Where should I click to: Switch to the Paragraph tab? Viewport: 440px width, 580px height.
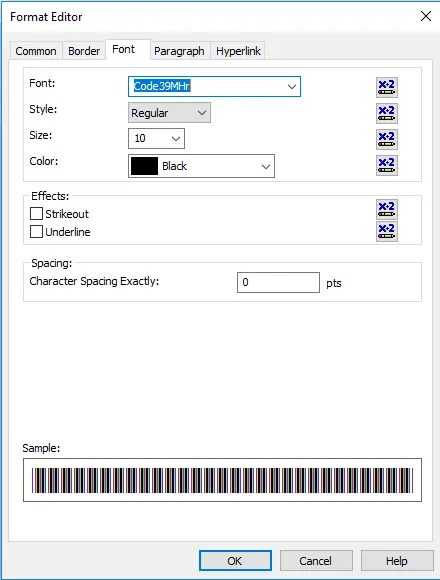click(x=179, y=51)
